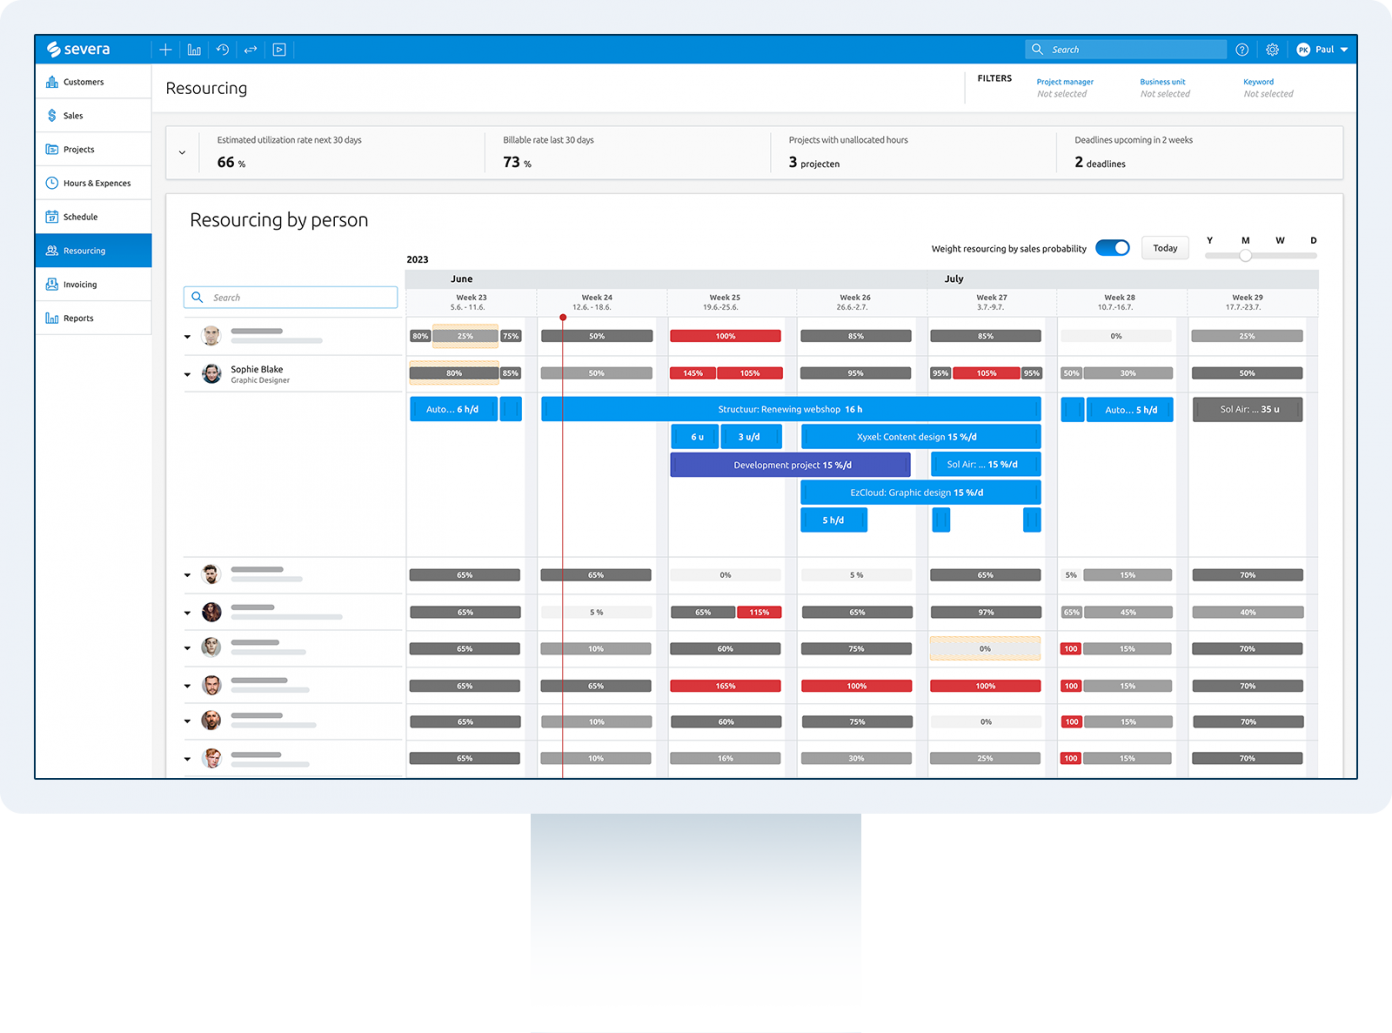The image size is (1392, 1033).
Task: Open Customers in the sidebar
Action: coord(93,82)
